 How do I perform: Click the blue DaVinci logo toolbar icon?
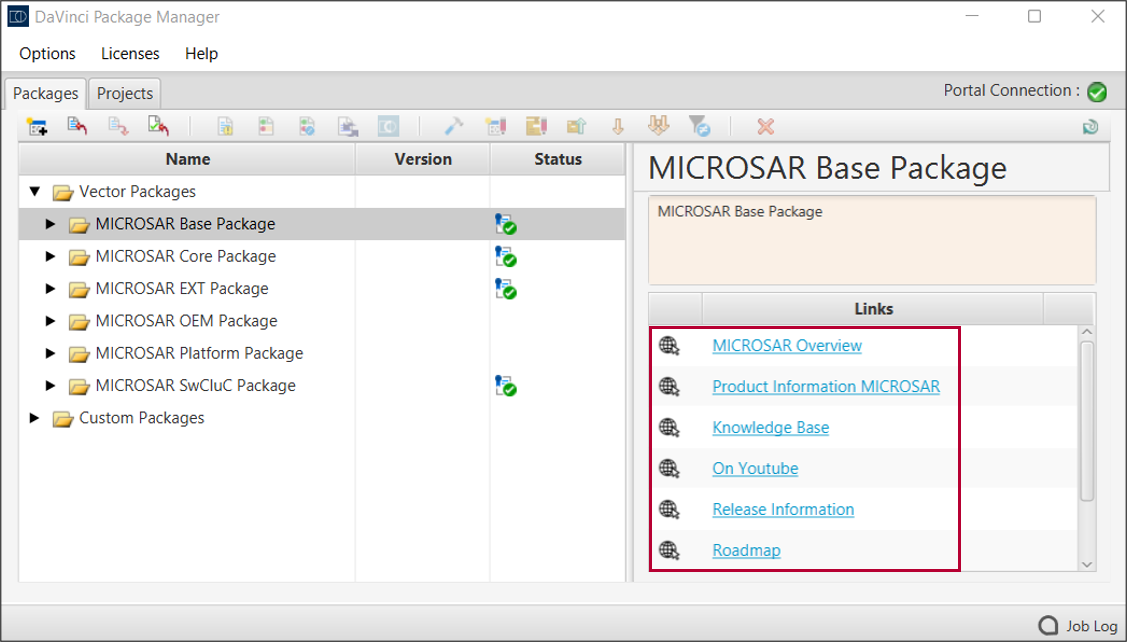388,127
